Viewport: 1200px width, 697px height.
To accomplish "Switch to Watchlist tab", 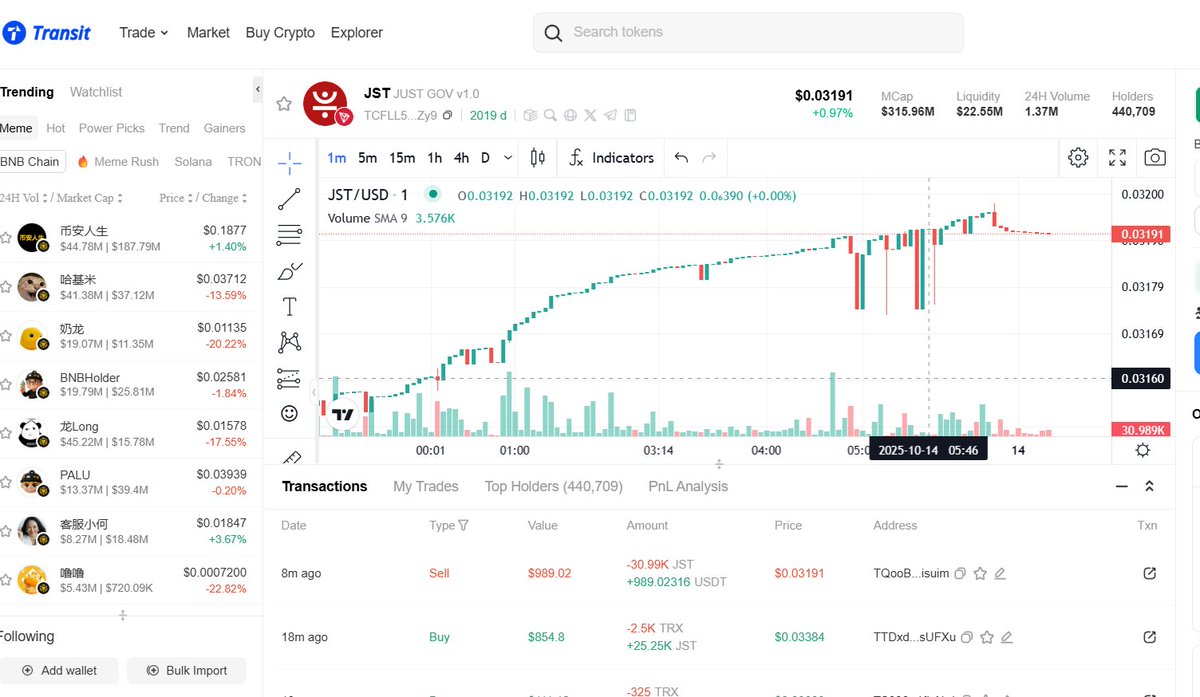I will (96, 92).
